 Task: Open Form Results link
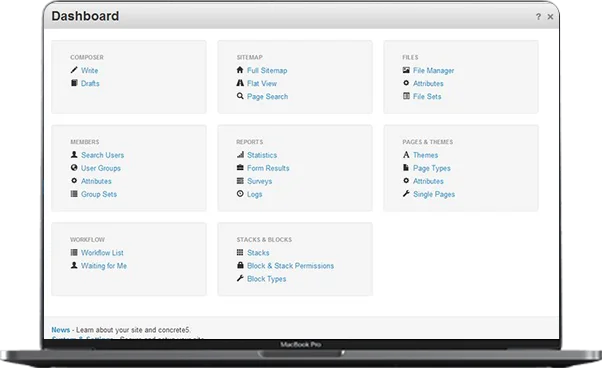click(x=268, y=168)
